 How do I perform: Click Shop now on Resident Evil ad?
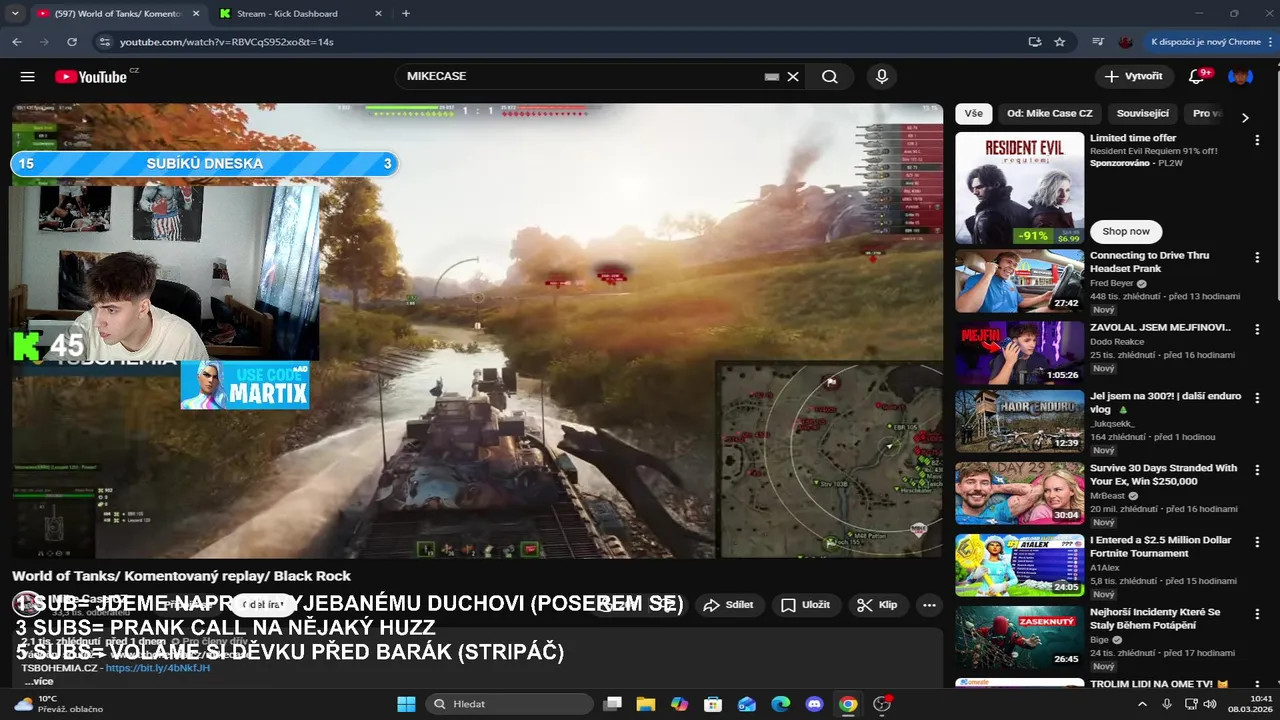tap(1126, 231)
